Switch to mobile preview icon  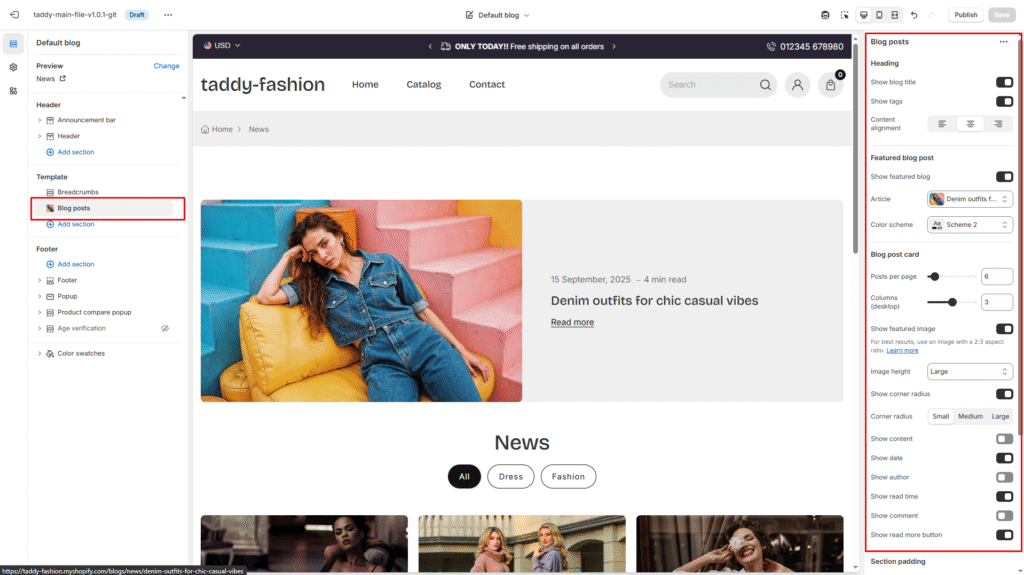pos(879,15)
